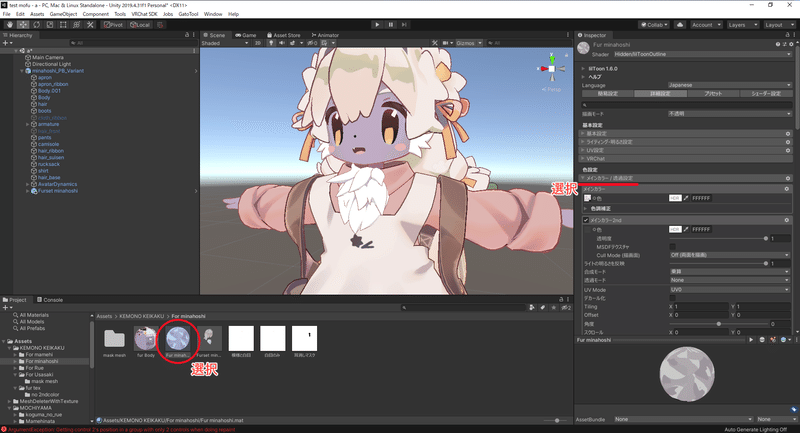Open the custom editor tools icon
The image size is (800, 433).
(x=90, y=24)
